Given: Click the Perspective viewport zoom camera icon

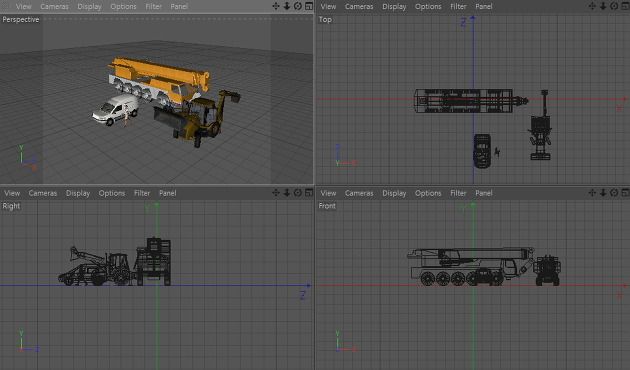Looking at the screenshot, I should [287, 6].
